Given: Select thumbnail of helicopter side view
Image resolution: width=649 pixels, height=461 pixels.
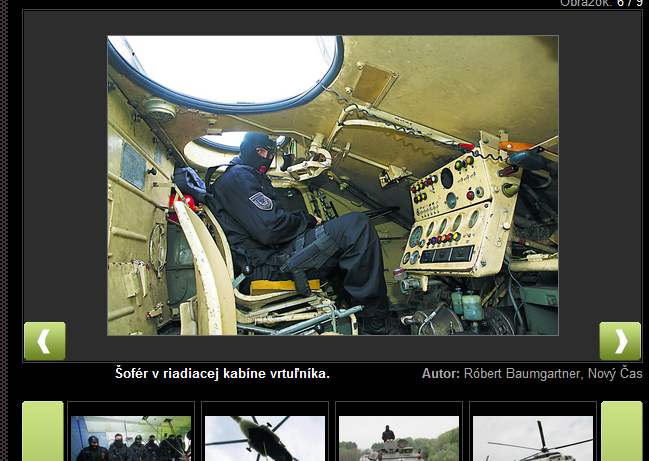Looking at the screenshot, I should (532, 438).
